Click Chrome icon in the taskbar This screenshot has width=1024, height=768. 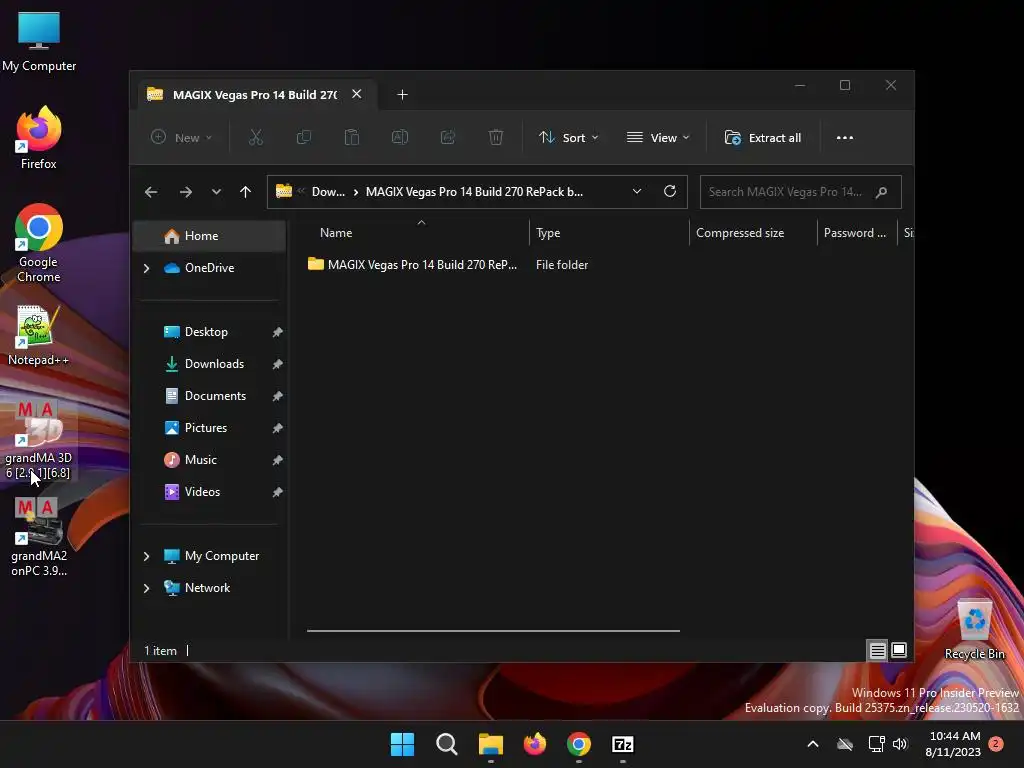click(579, 744)
